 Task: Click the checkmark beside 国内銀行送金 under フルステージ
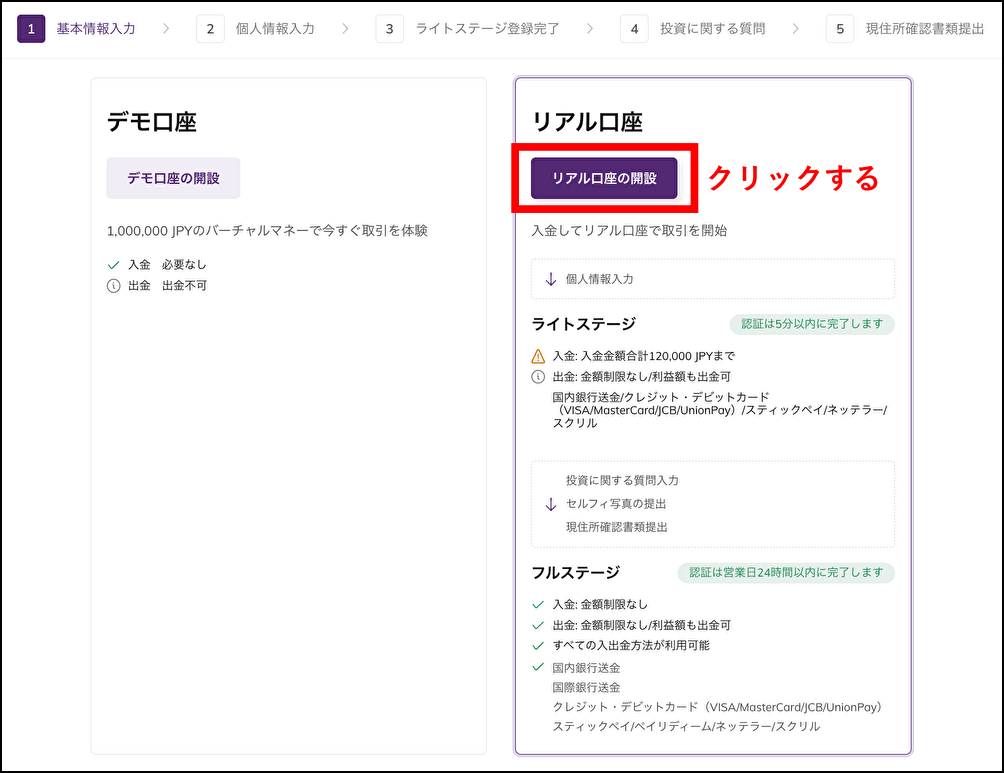(x=538, y=666)
